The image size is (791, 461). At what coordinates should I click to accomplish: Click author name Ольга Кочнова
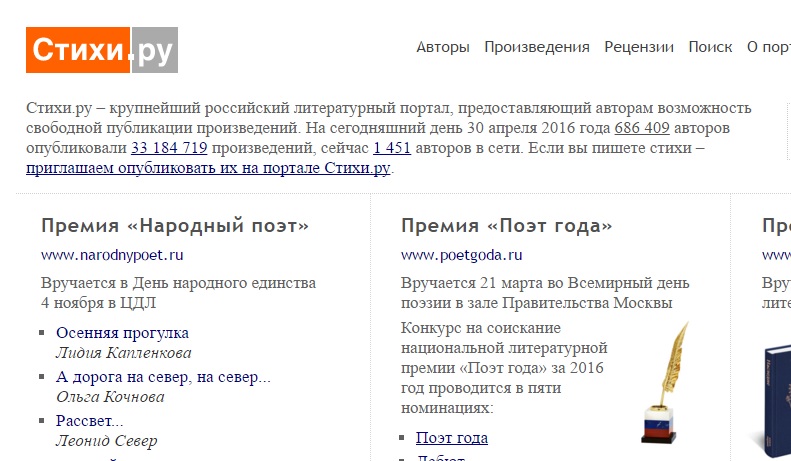coord(110,397)
